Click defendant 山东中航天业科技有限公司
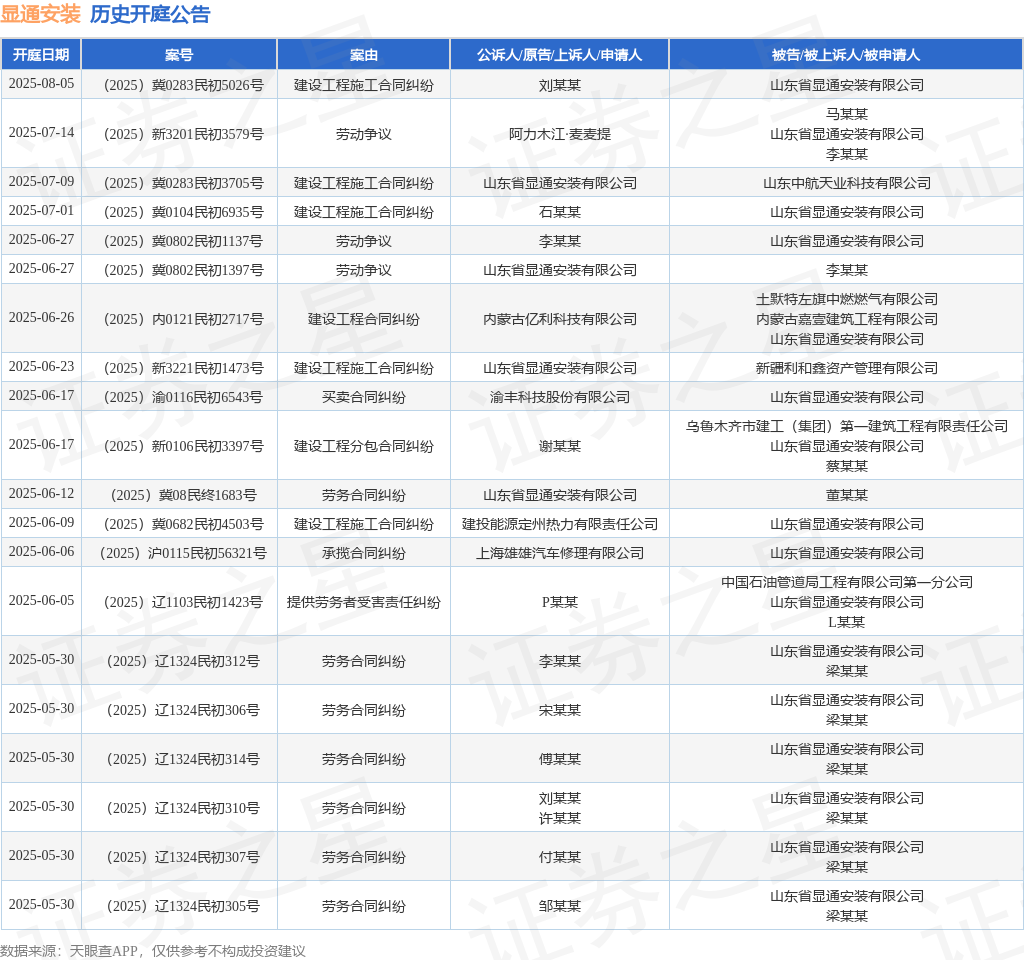 [x=846, y=184]
